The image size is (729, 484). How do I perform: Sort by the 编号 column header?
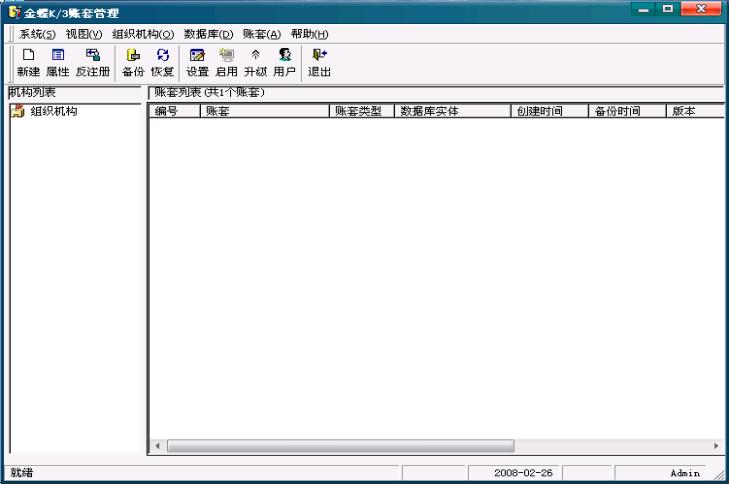[x=174, y=111]
